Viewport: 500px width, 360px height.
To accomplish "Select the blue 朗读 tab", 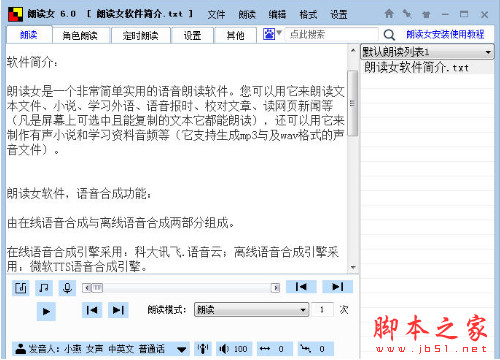I will 29,35.
